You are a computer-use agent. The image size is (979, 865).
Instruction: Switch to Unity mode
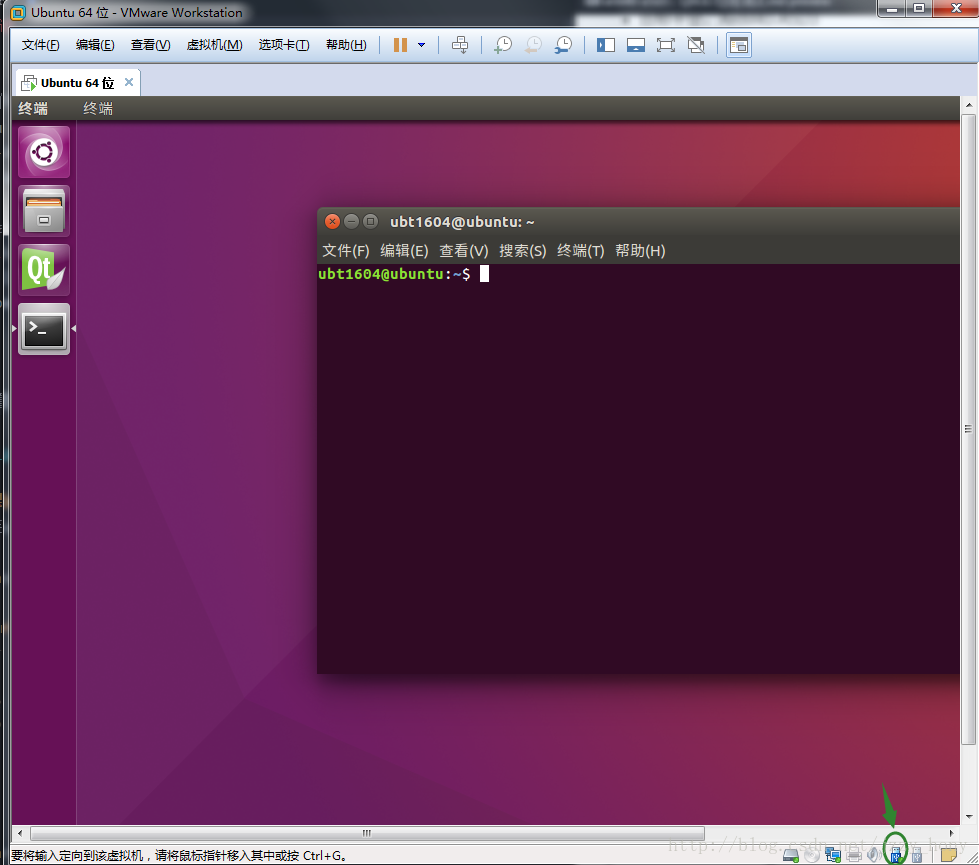click(696, 45)
